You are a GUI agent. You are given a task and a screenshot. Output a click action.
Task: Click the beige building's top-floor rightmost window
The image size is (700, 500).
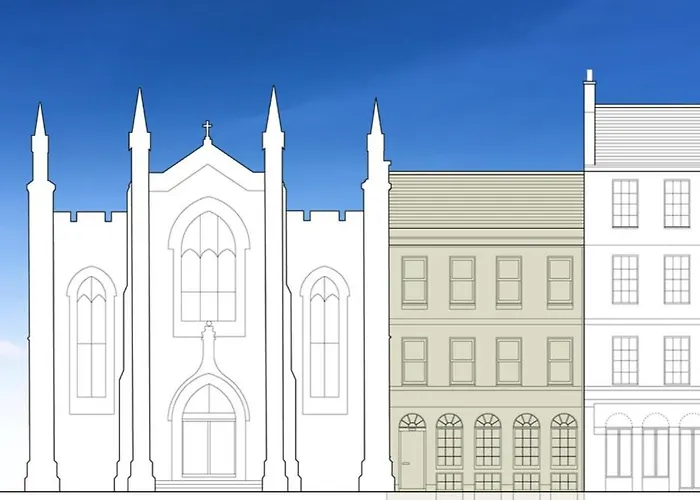[560, 281]
